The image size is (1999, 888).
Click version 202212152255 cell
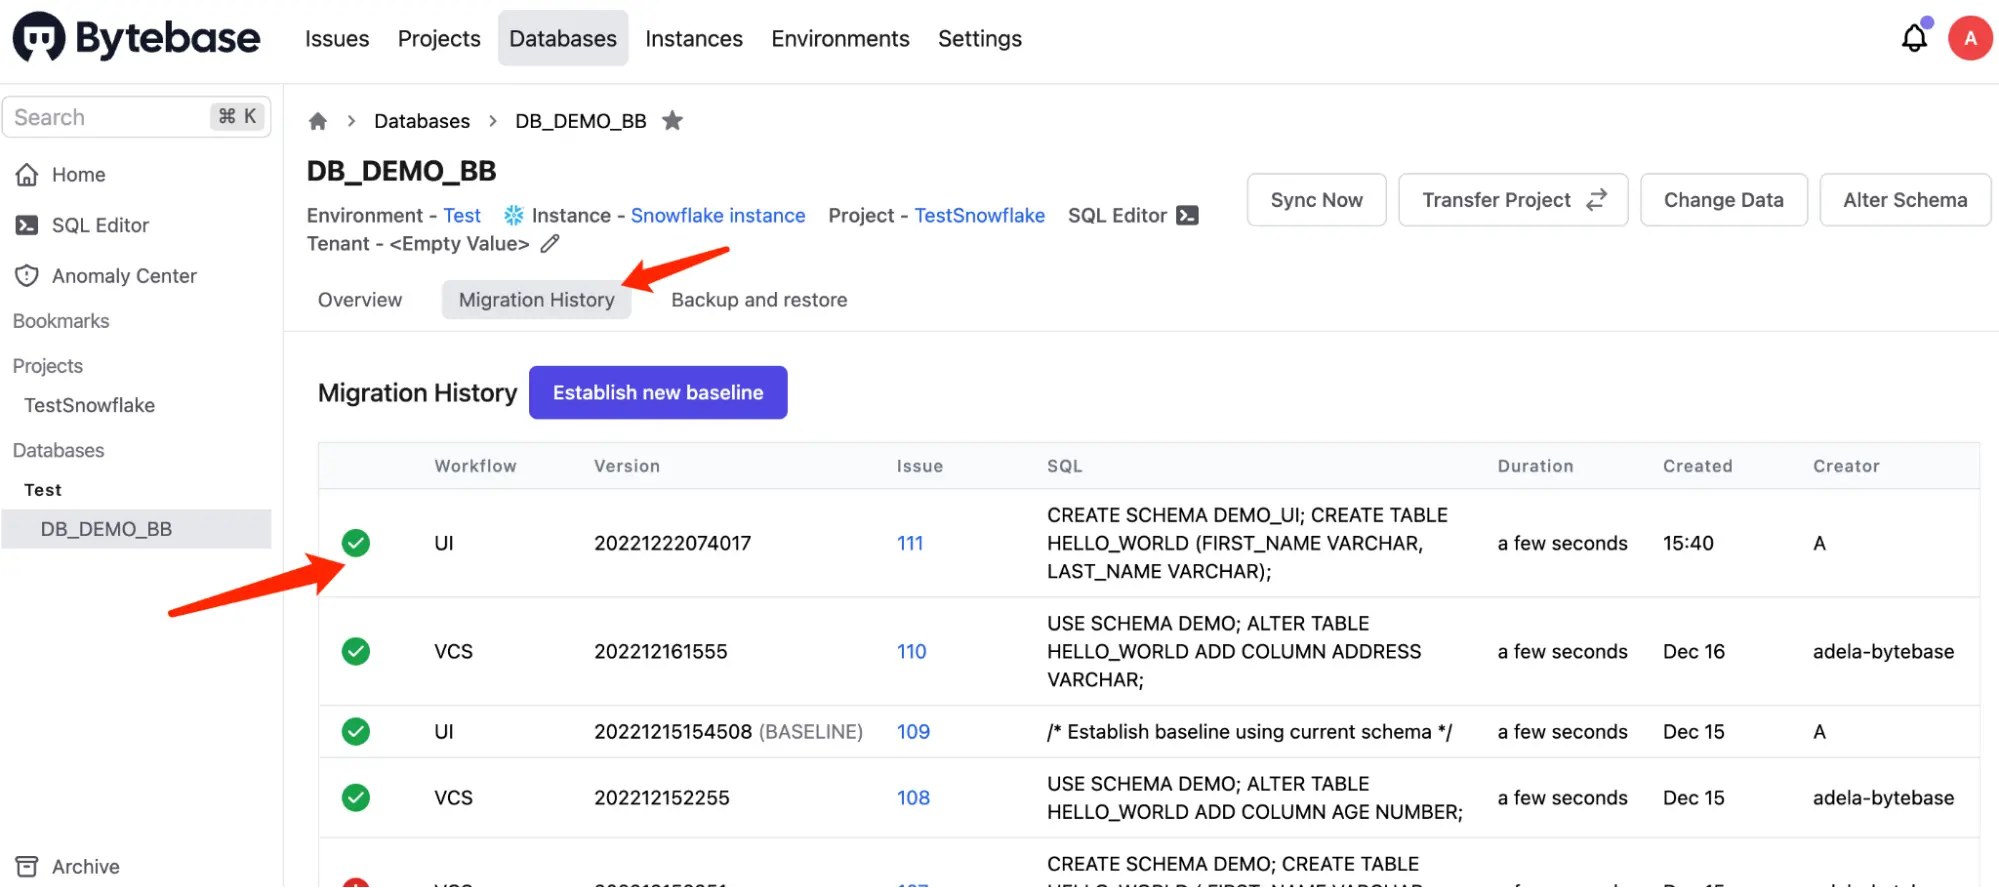662,797
